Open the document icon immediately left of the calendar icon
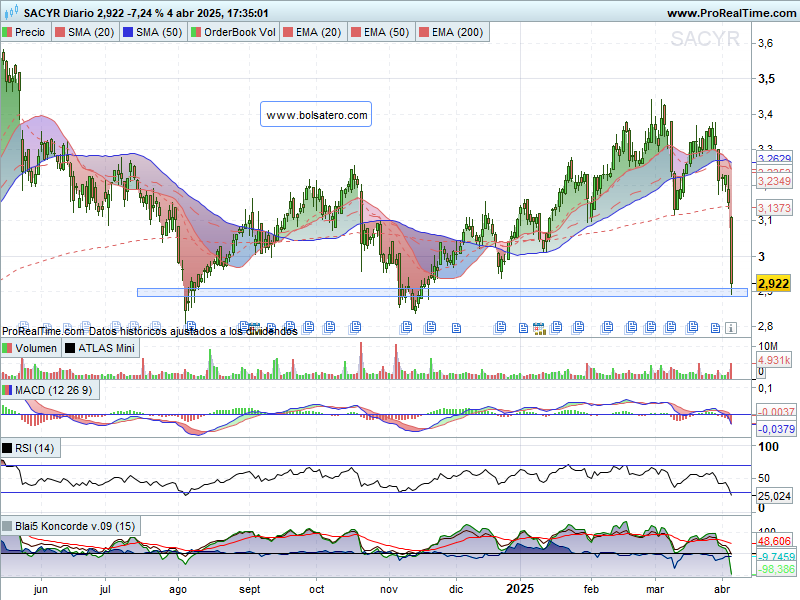The width and height of the screenshot is (800, 600). pyautogui.click(x=523, y=328)
